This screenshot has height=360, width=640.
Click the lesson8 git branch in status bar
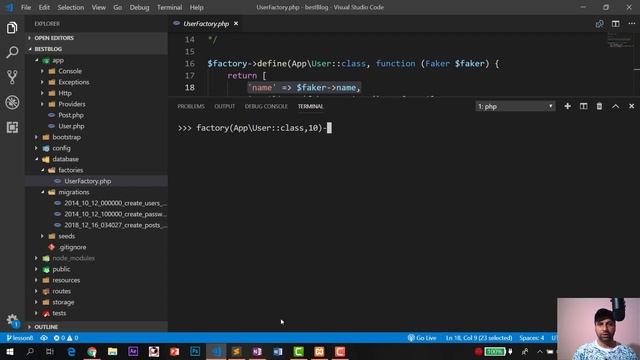[20, 338]
